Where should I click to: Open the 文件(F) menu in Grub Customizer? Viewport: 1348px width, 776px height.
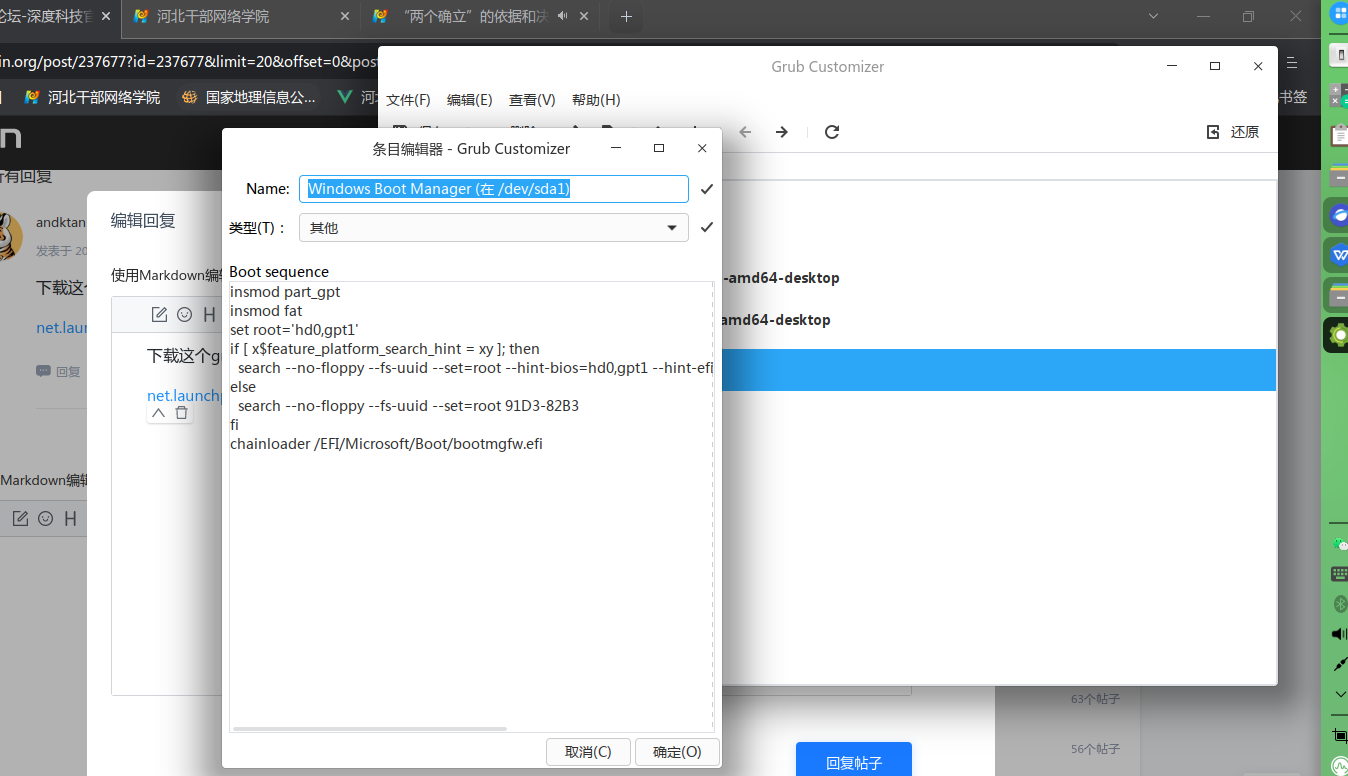[408, 100]
